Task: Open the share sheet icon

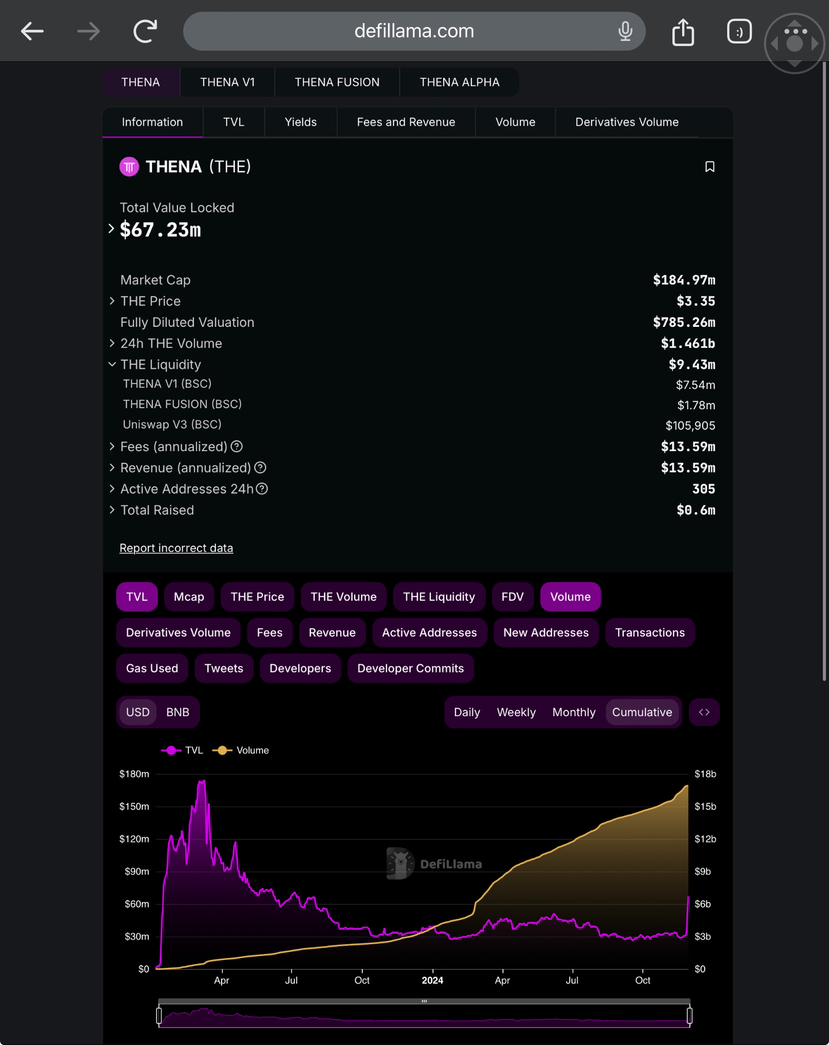Action: point(683,31)
